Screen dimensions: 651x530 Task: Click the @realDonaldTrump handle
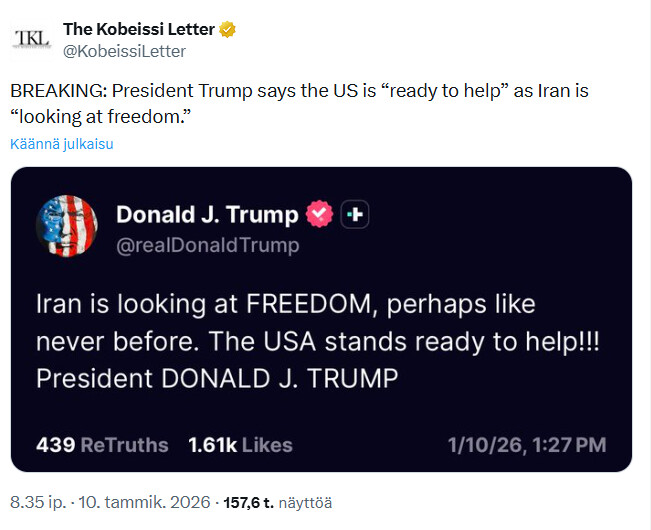click(208, 244)
